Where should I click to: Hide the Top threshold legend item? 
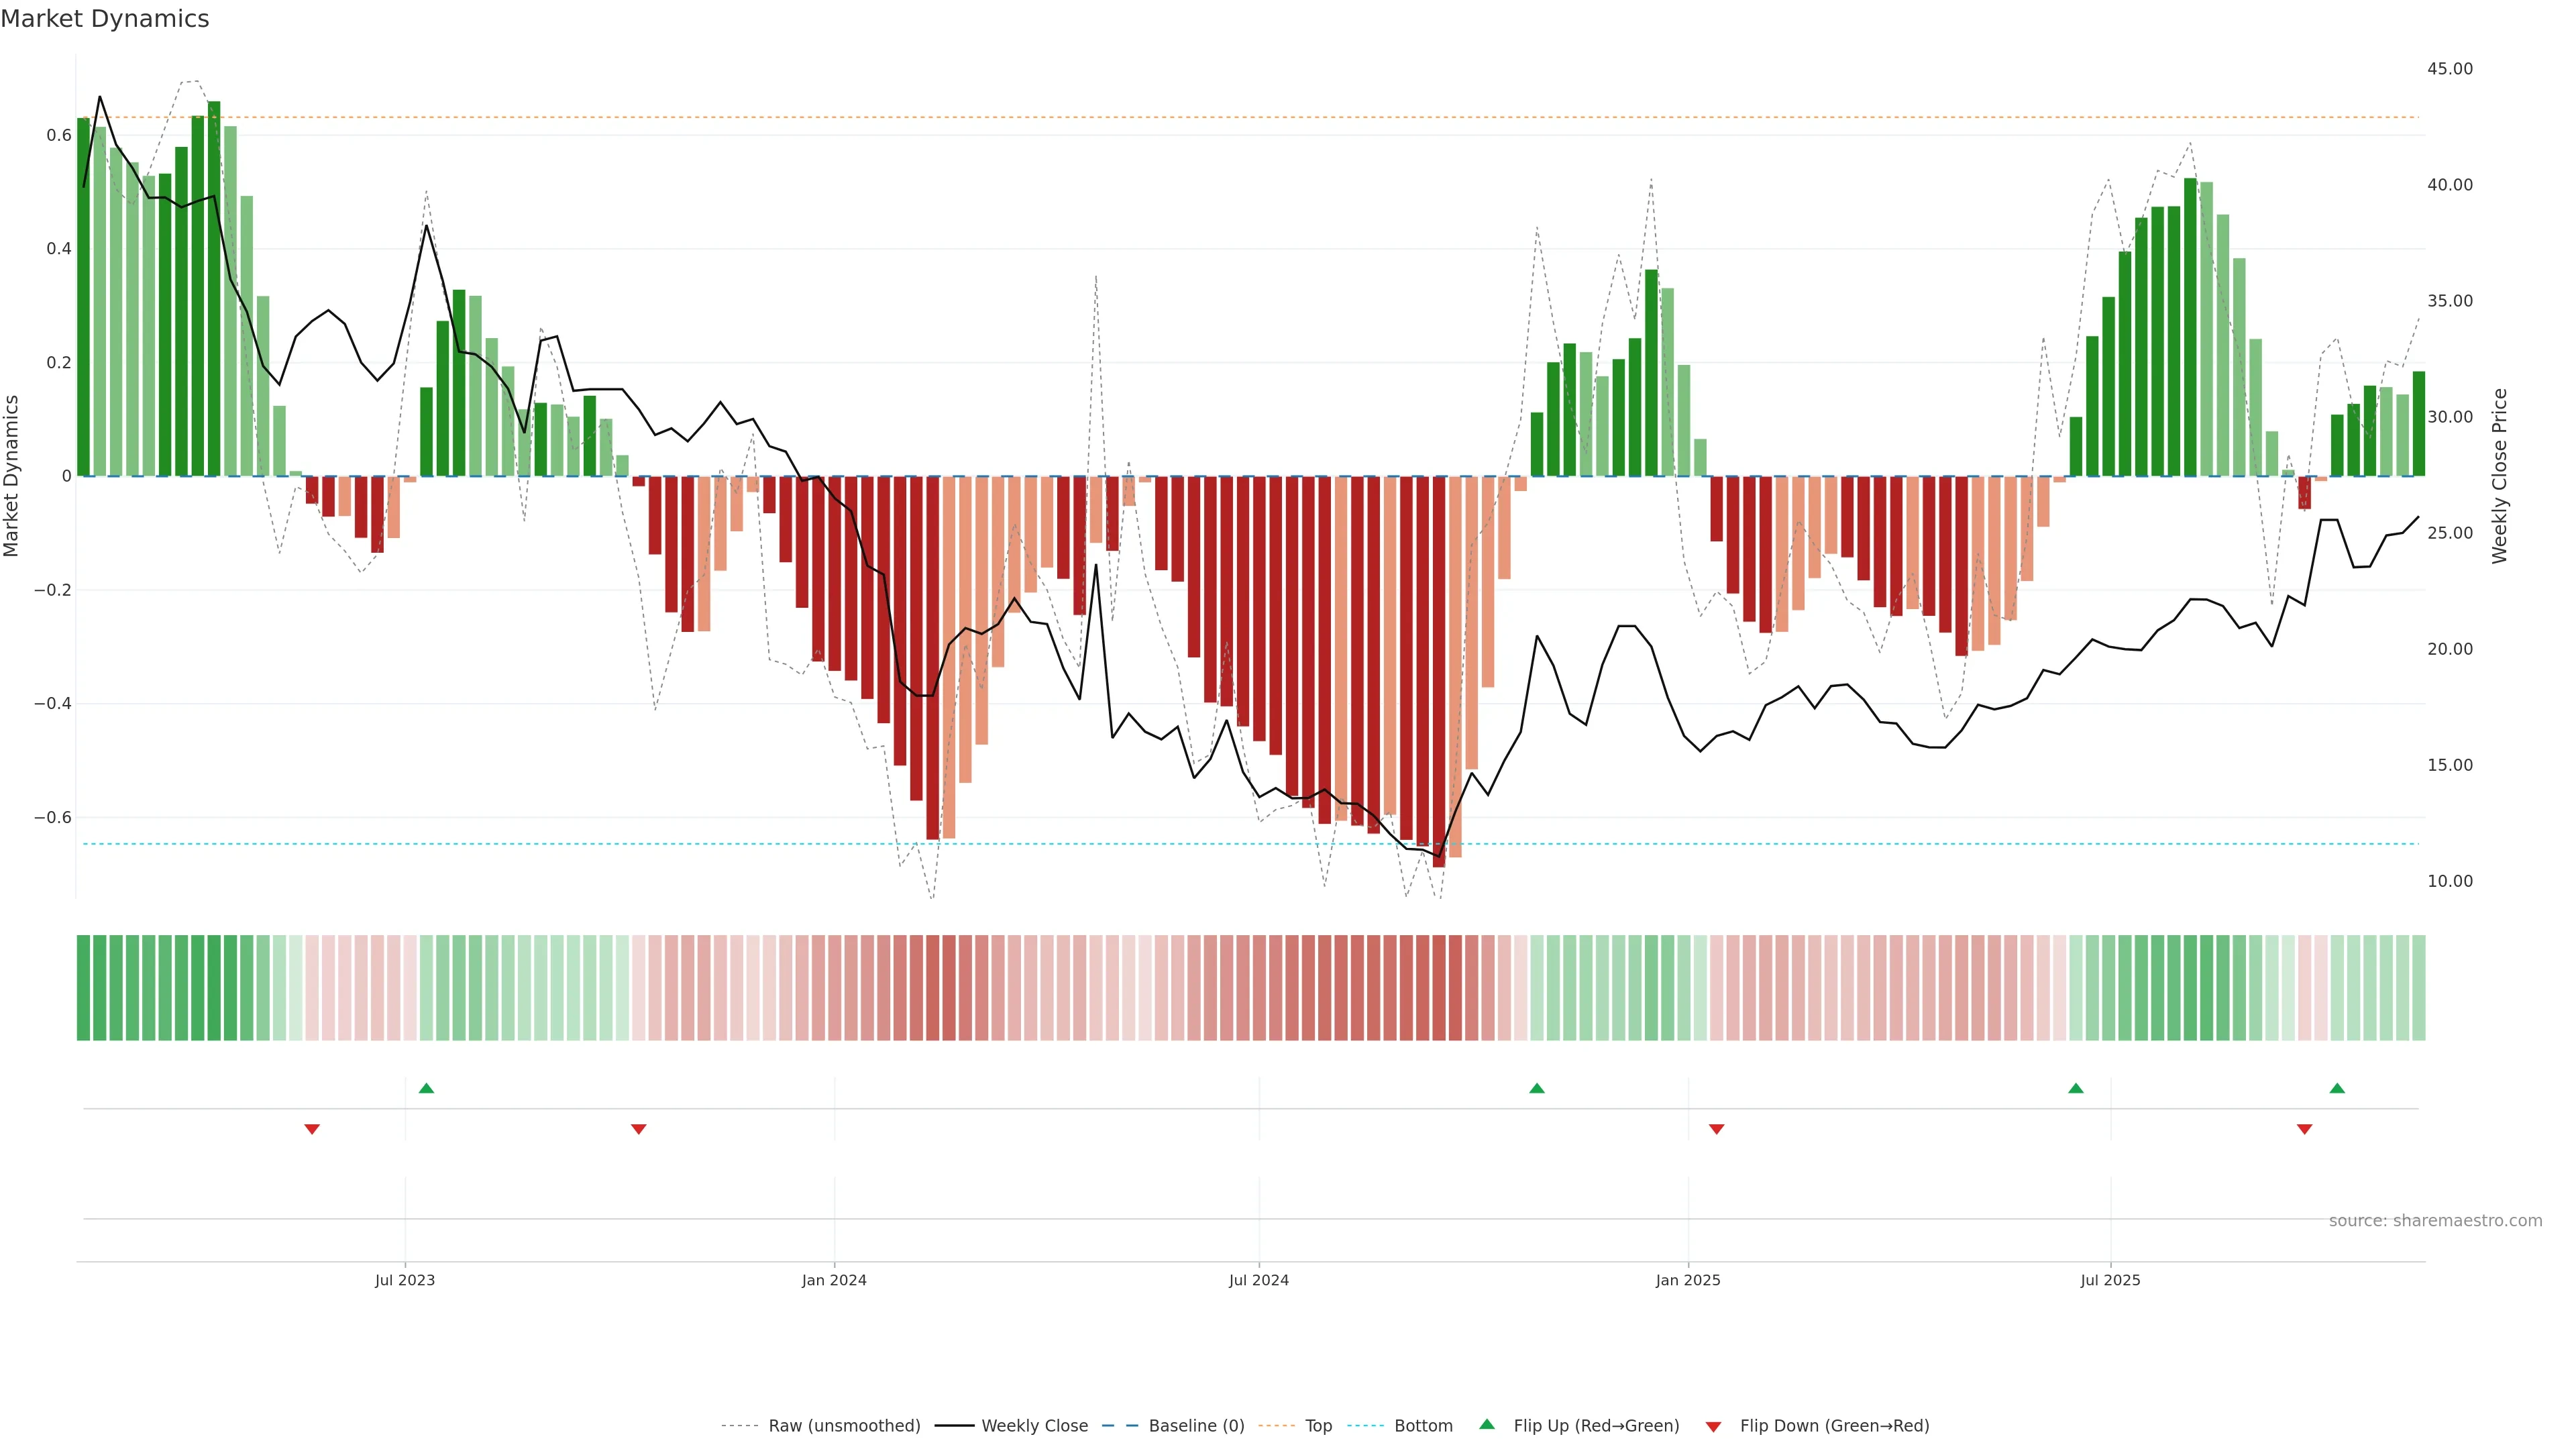1318,1425
